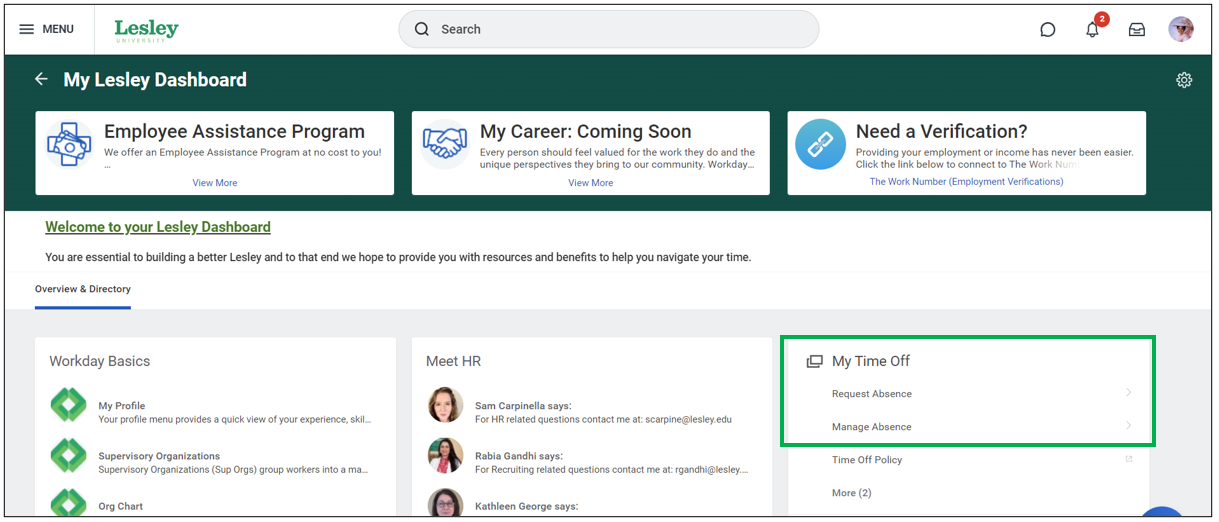The height and width of the screenshot is (522, 1219).
Task: Click the magnifier icon in search bar
Action: [422, 29]
